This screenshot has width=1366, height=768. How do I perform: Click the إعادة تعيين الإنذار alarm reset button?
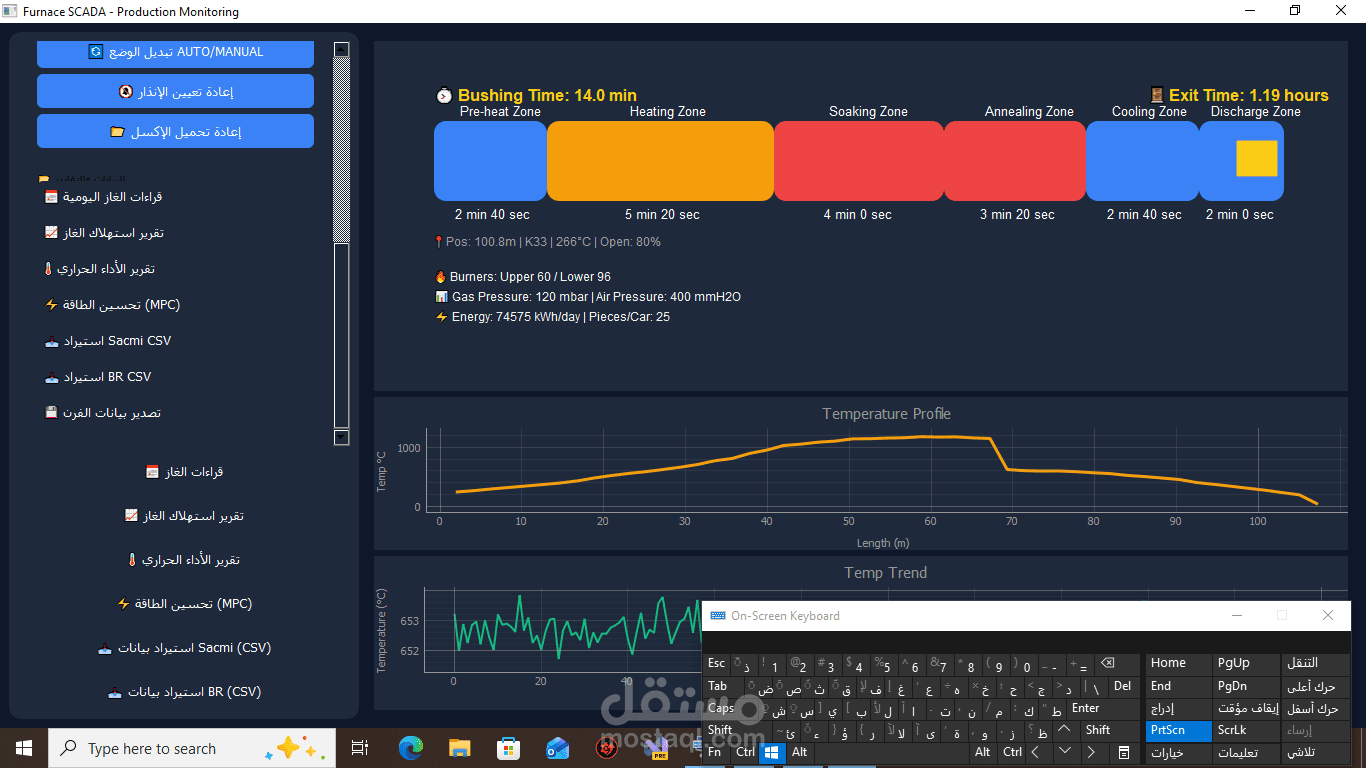tap(175, 91)
